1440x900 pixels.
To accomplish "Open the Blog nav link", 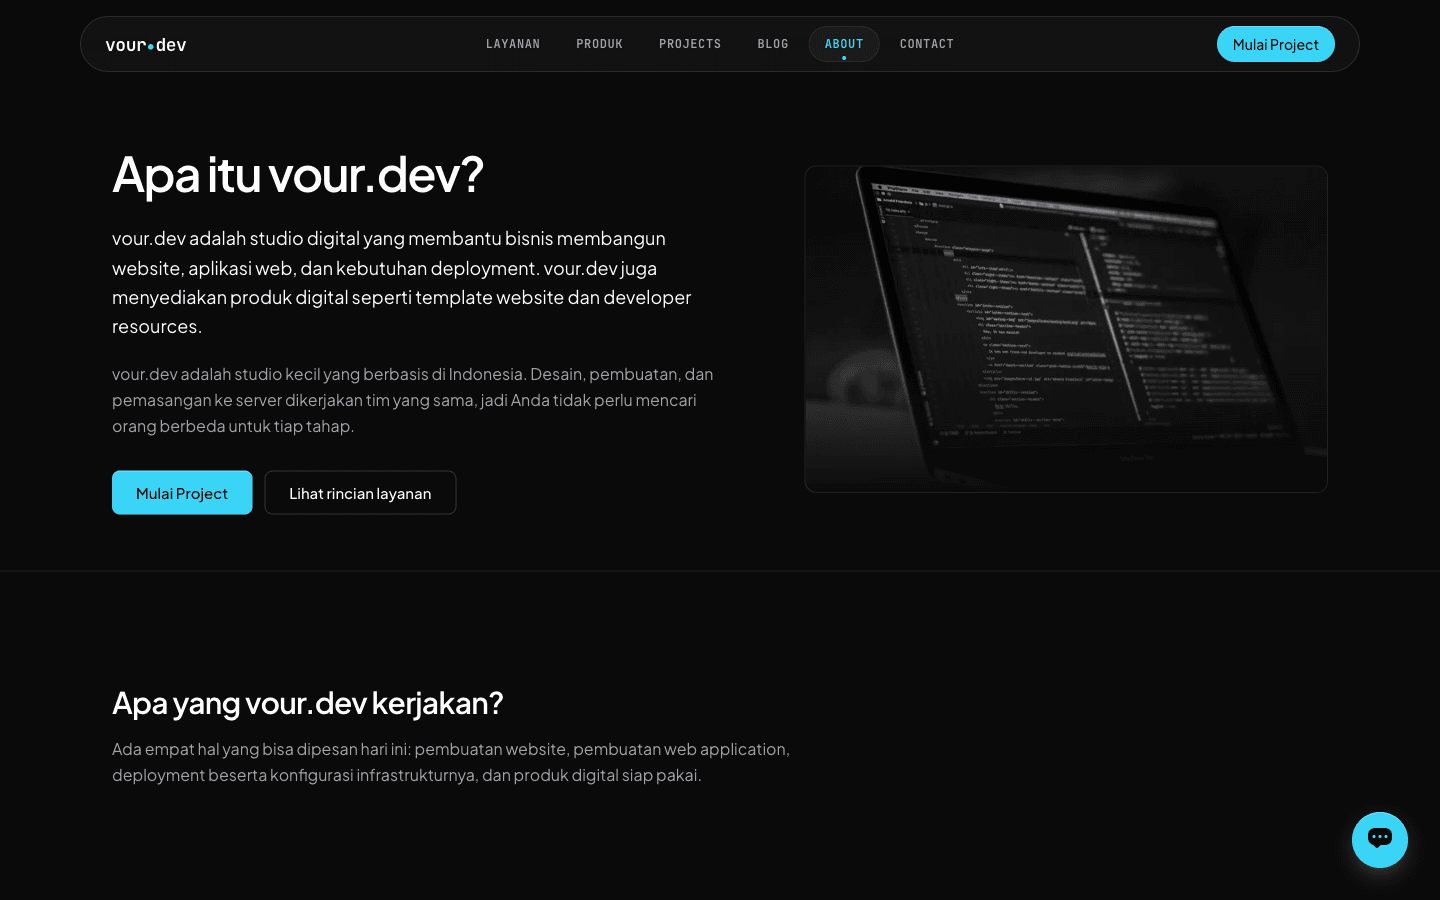I will 773,44.
